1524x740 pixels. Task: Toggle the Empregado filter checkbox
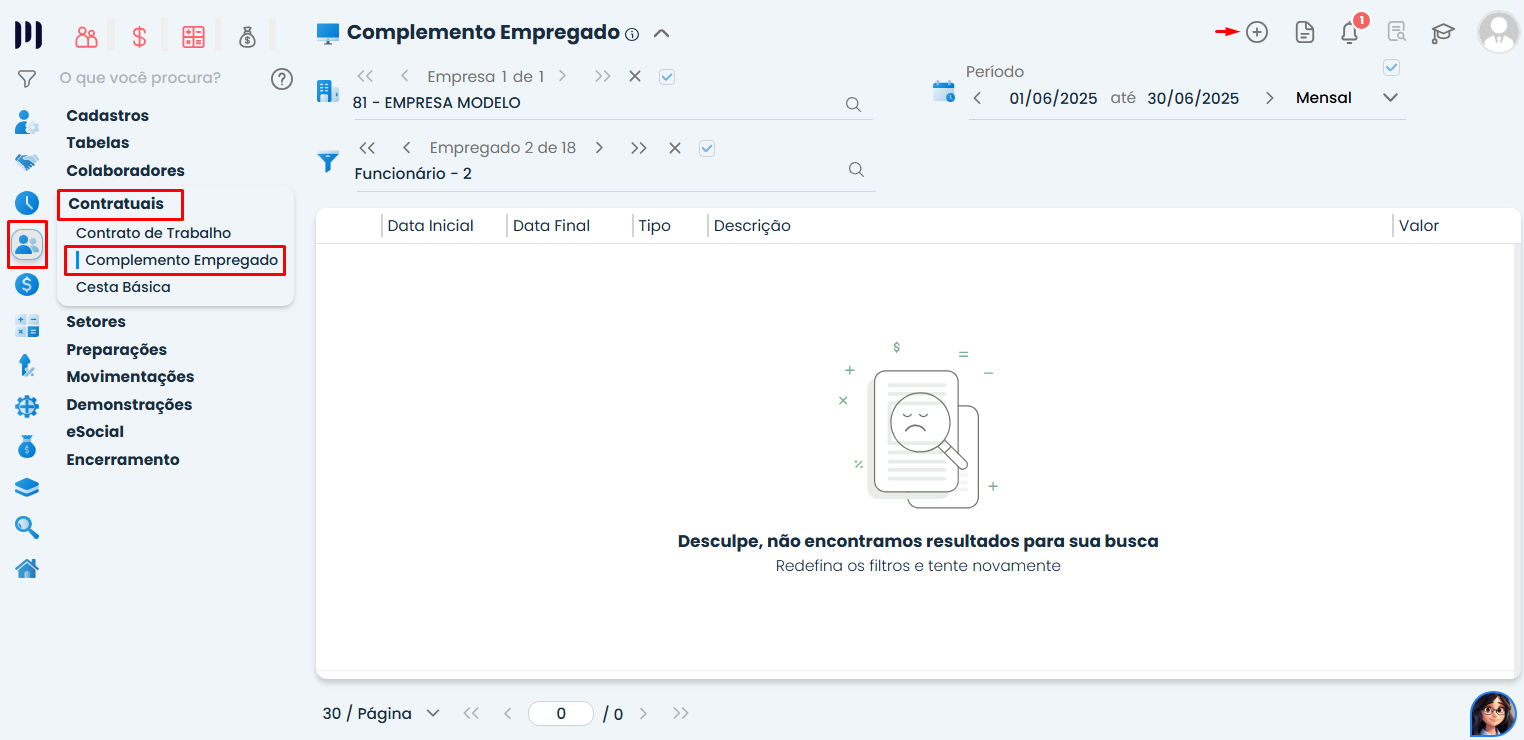[x=707, y=148]
